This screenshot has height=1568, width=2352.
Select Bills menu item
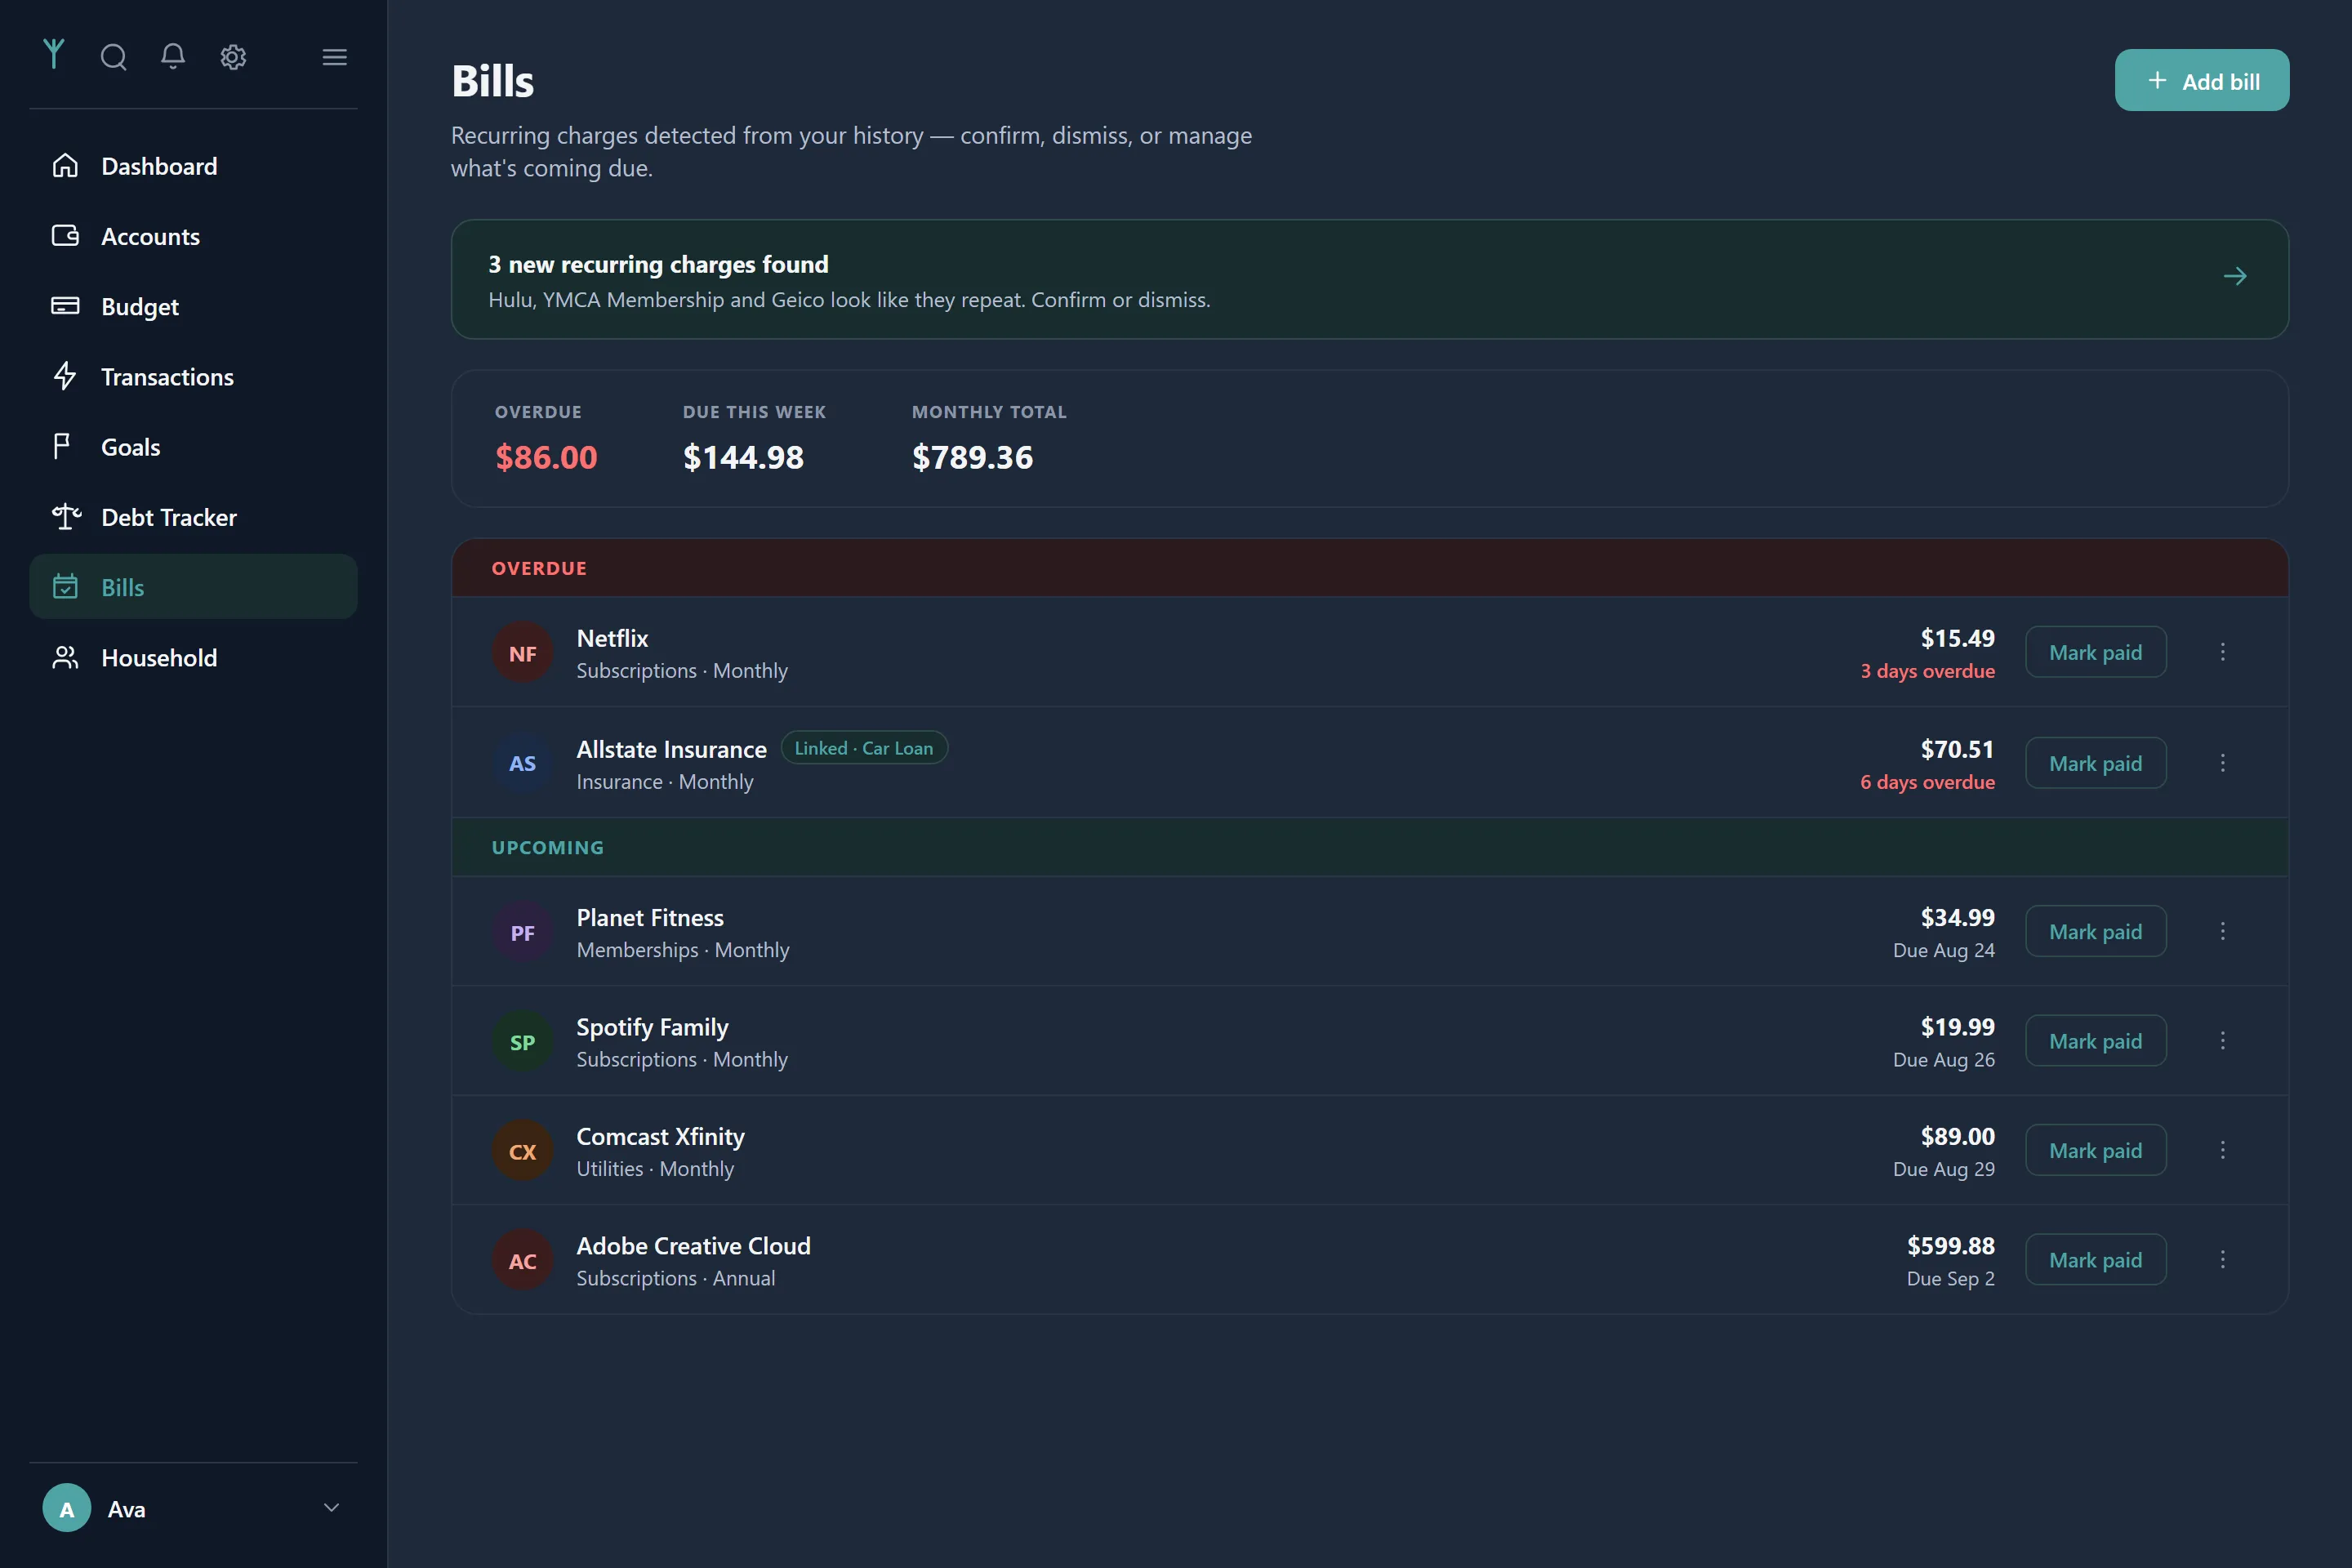tap(193, 586)
